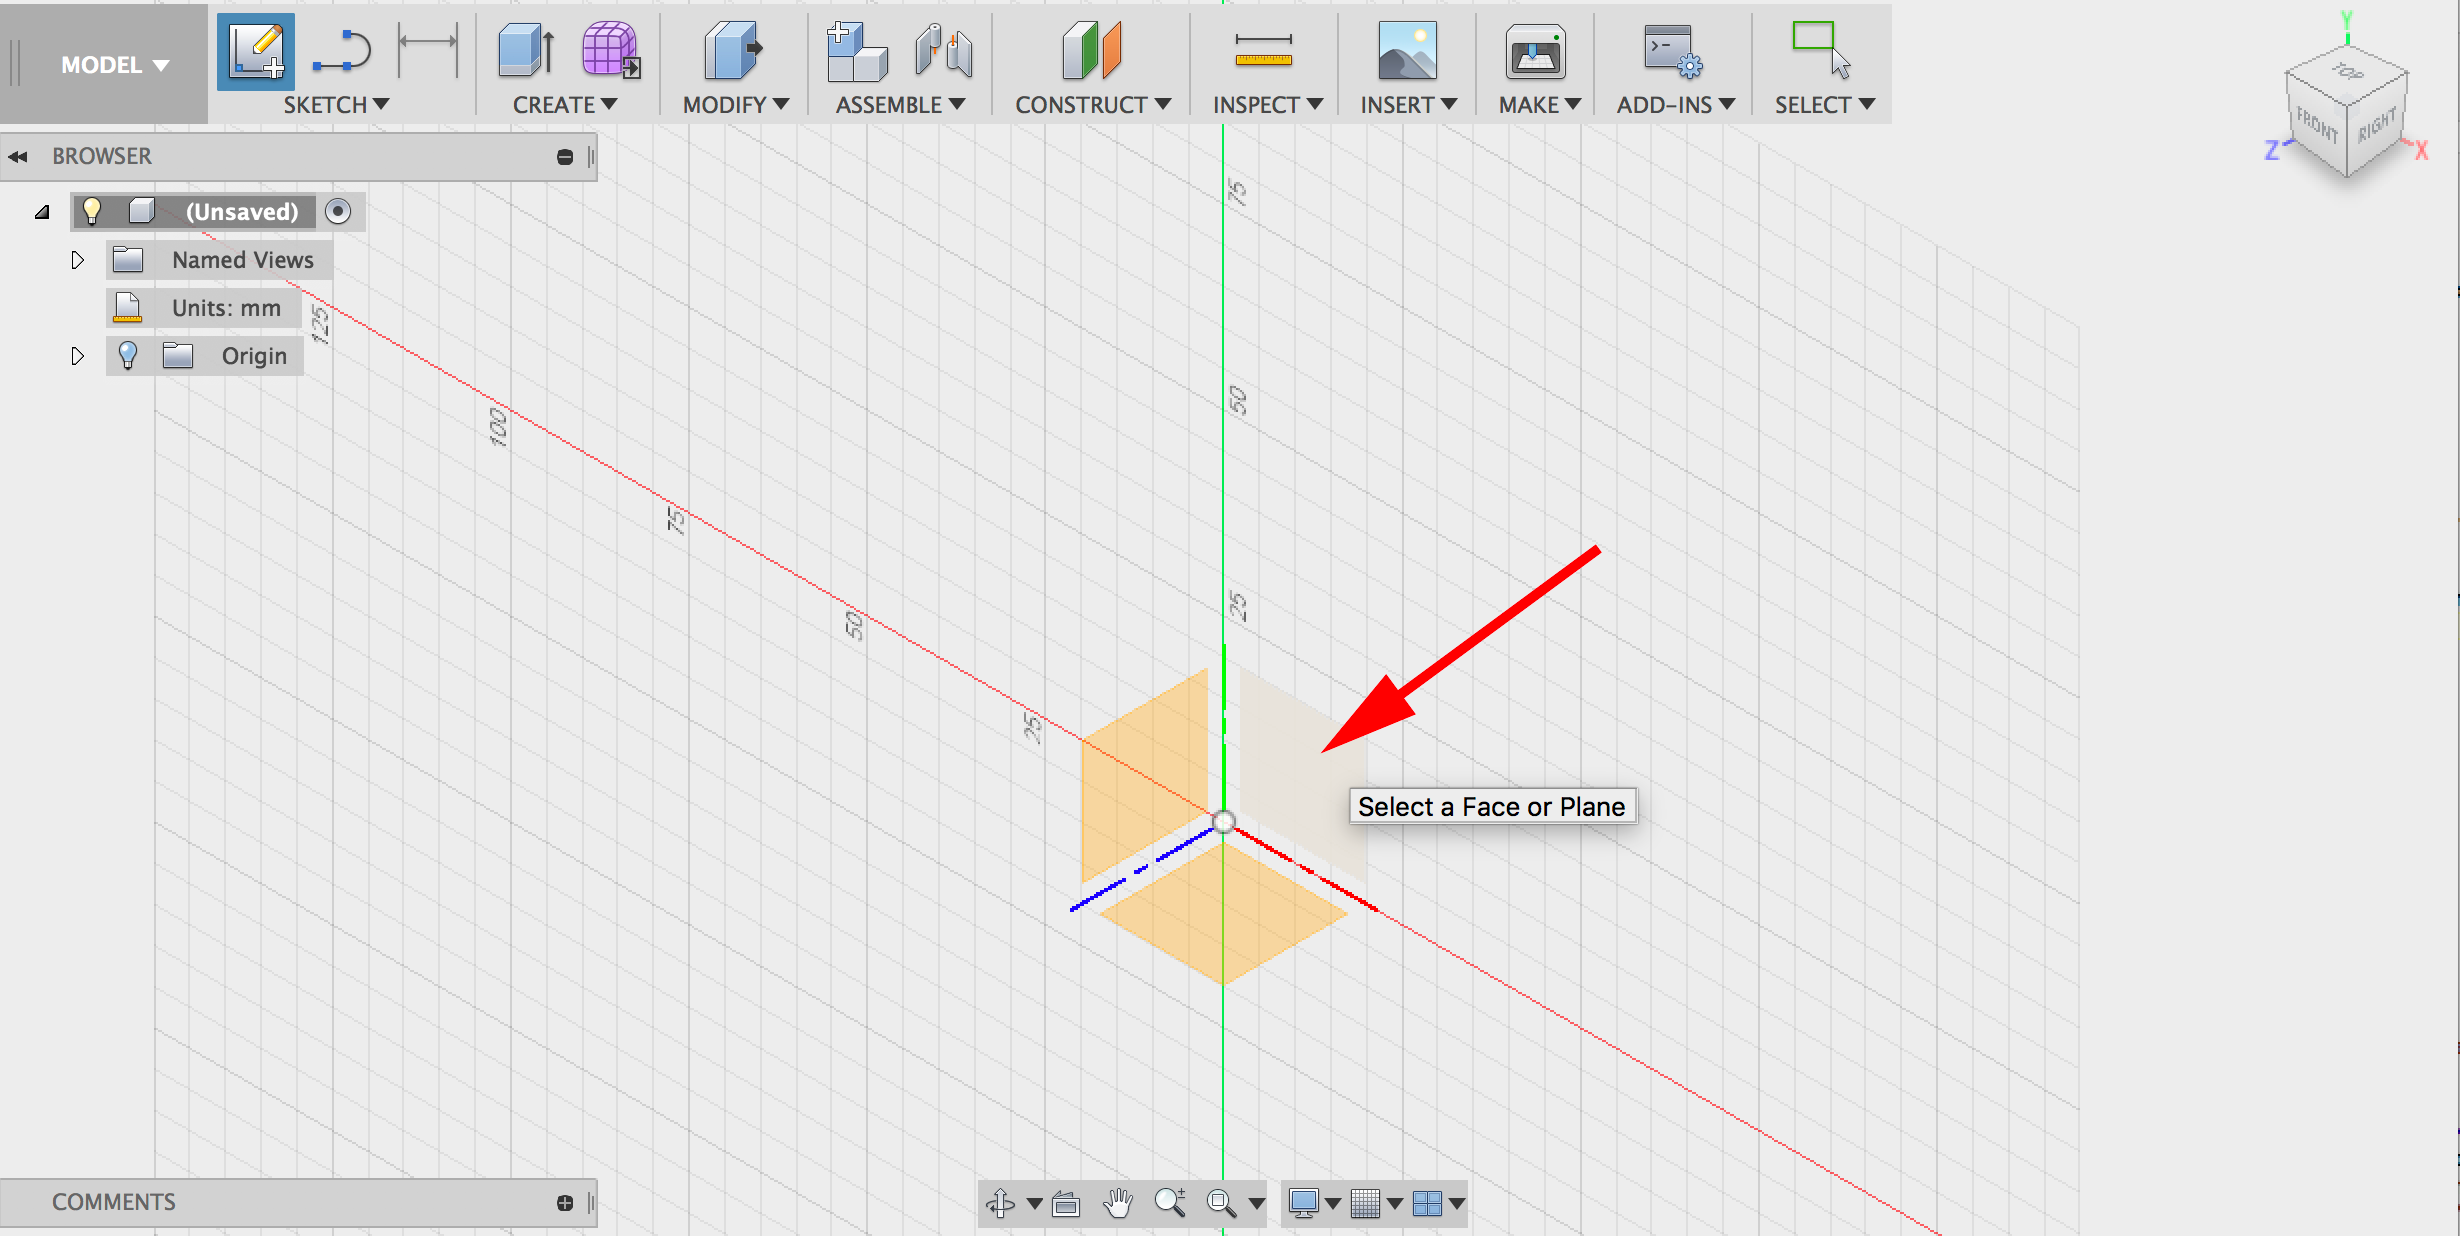This screenshot has width=2460, height=1236.
Task: Select the Measure ruler icon
Action: coord(1264,51)
